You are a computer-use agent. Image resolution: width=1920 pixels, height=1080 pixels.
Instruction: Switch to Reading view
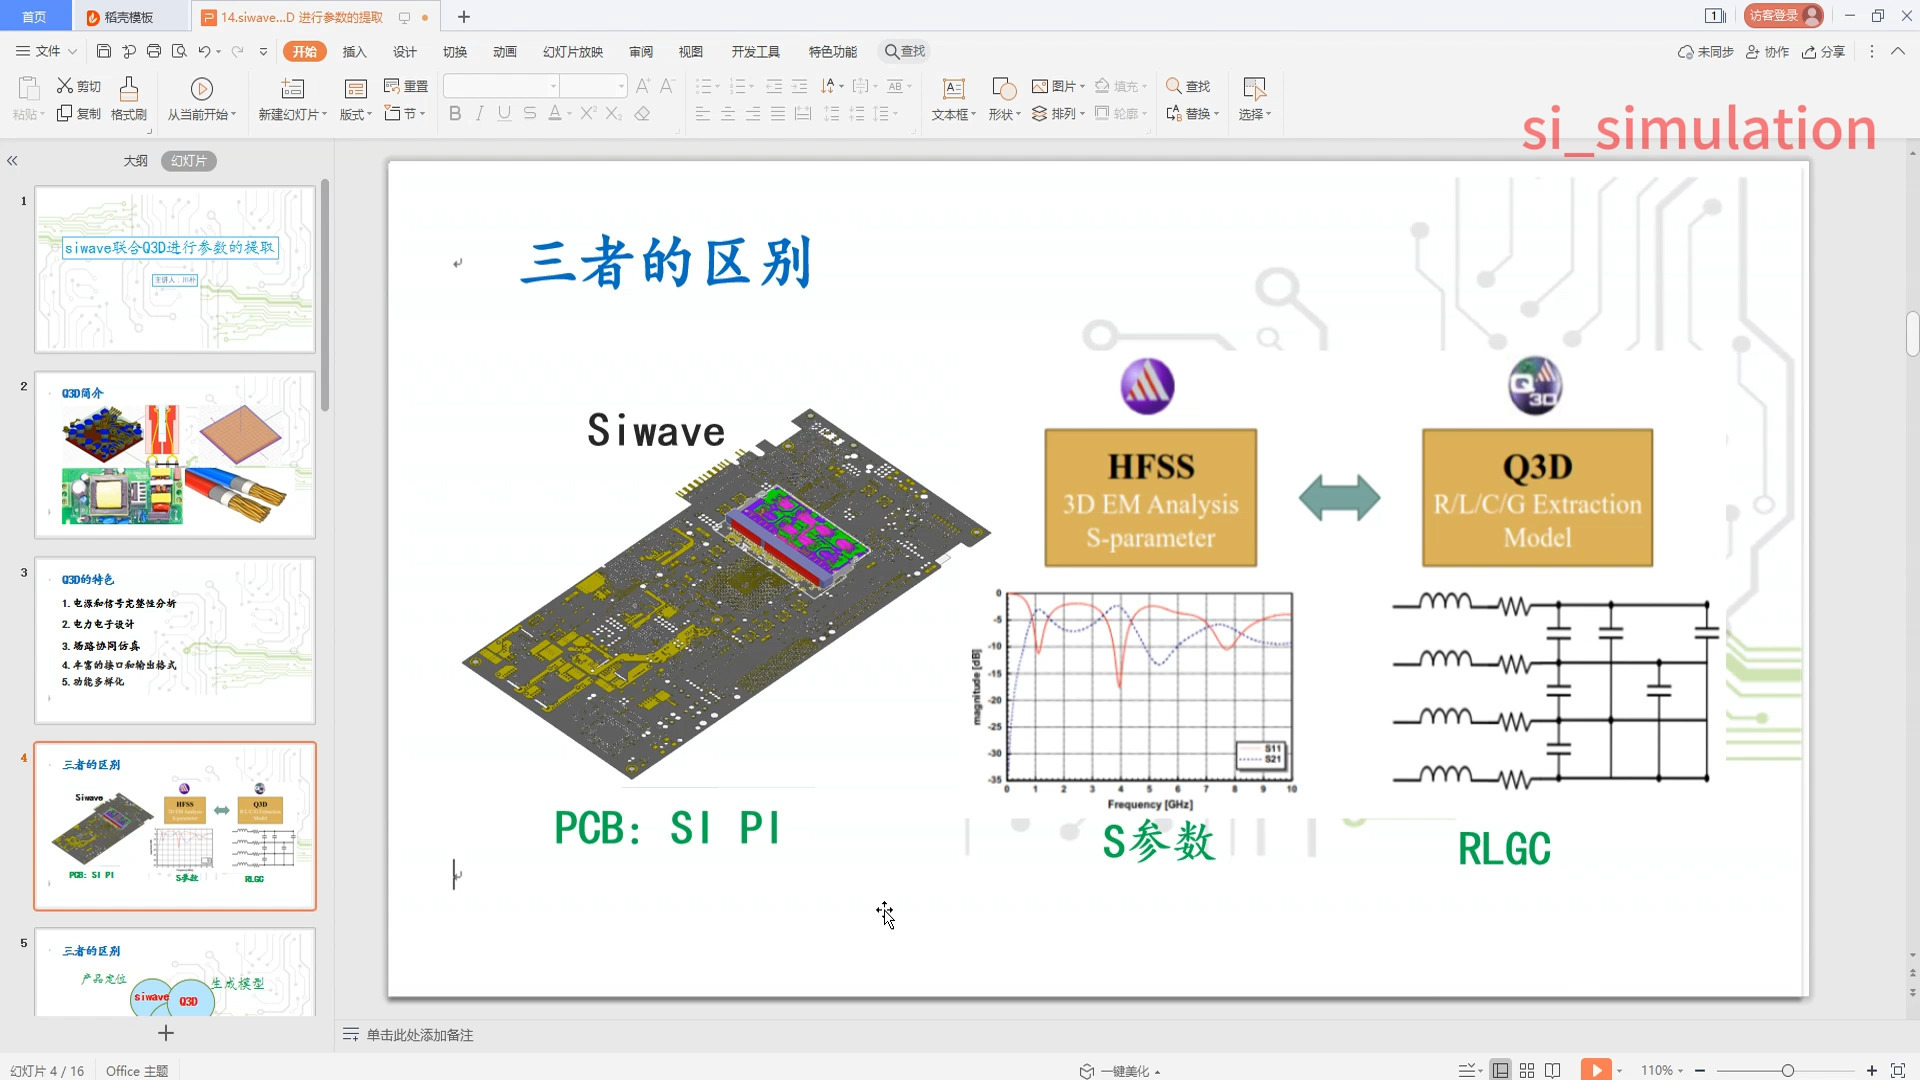tap(1552, 1070)
